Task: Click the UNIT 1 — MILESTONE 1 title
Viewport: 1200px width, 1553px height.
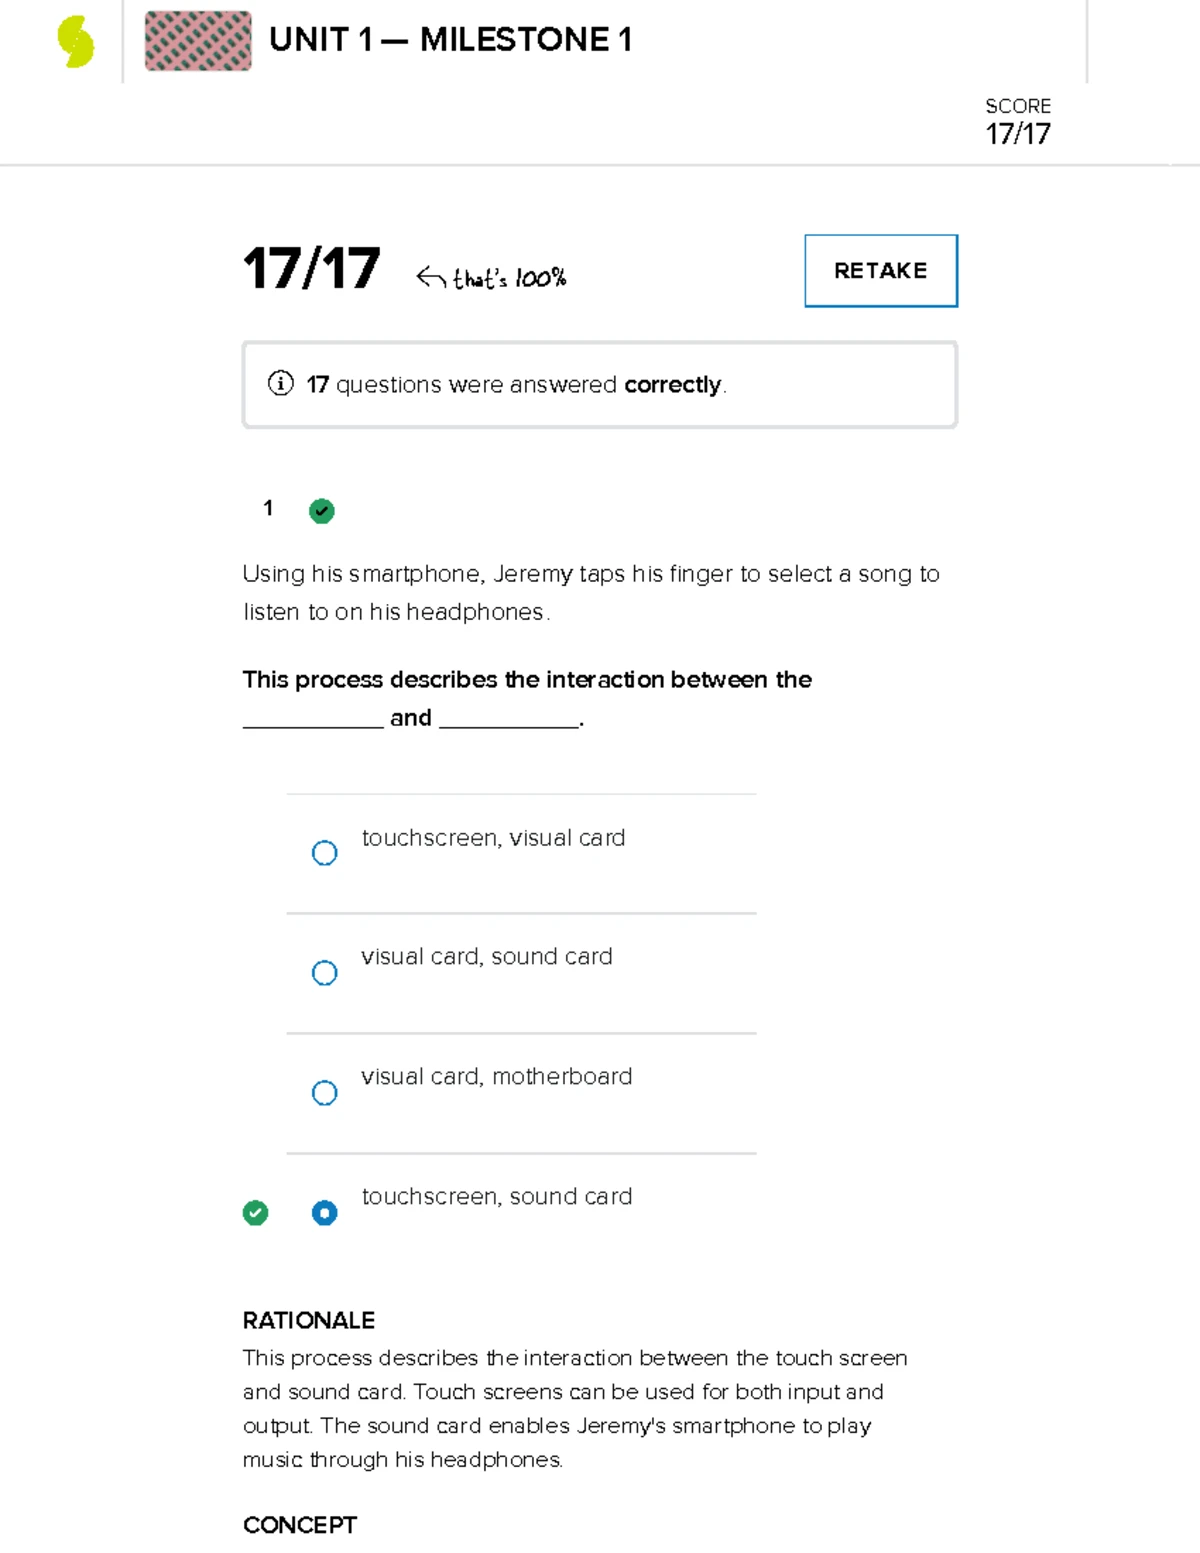Action: 450,40
